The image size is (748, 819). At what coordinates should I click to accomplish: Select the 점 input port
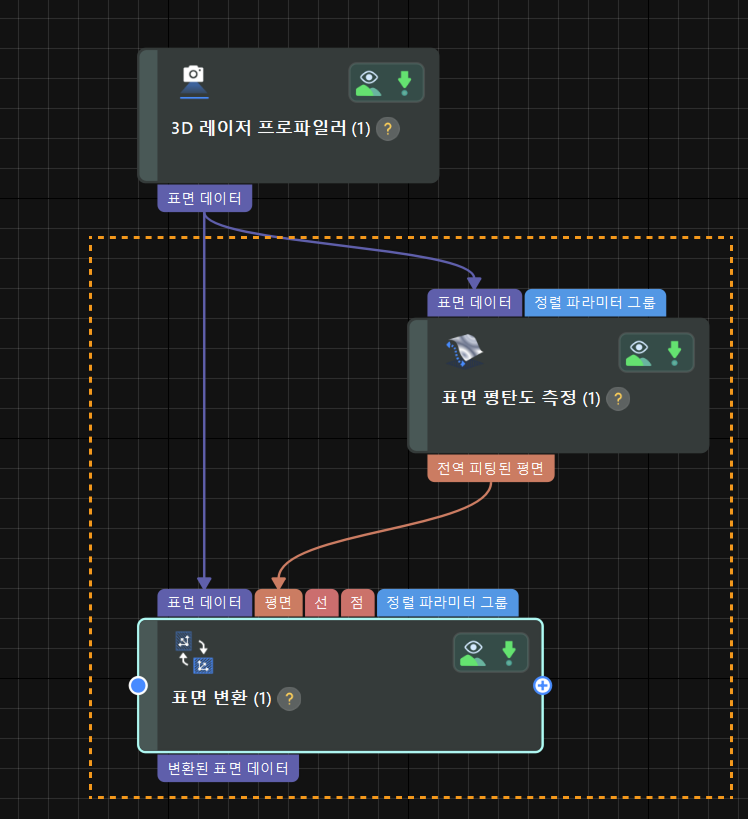(x=357, y=602)
